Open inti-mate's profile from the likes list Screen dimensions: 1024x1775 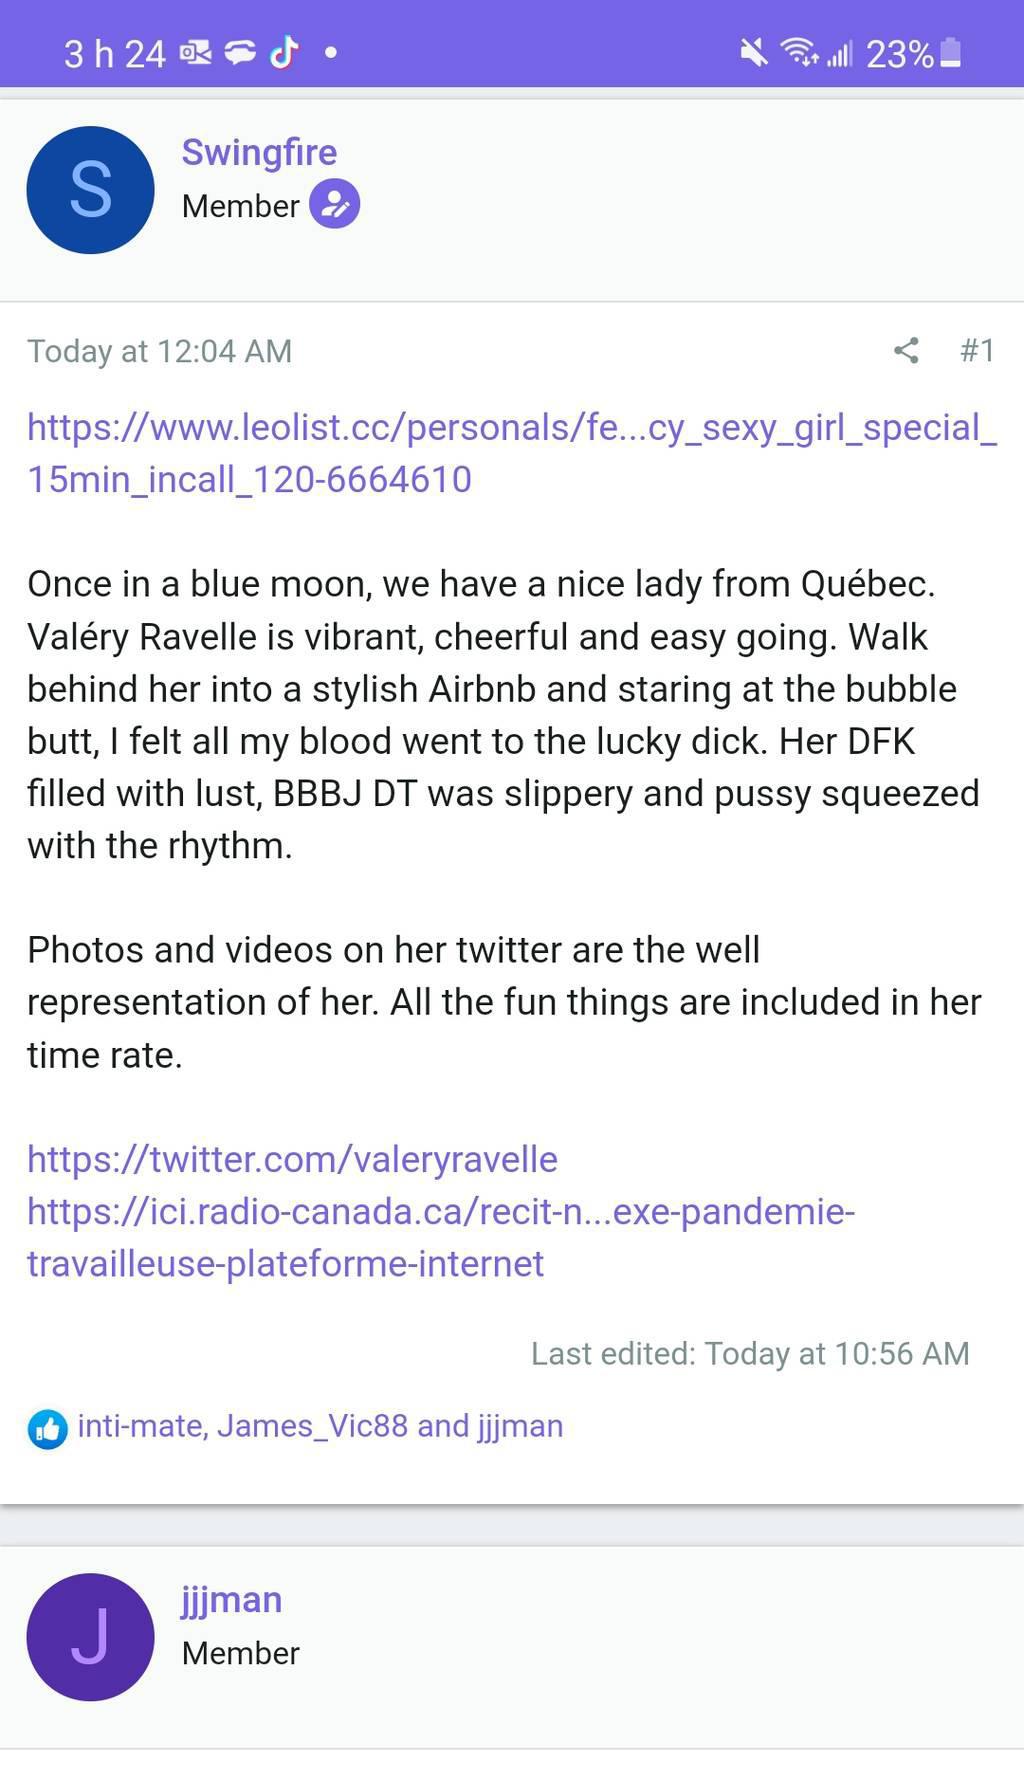click(142, 1425)
